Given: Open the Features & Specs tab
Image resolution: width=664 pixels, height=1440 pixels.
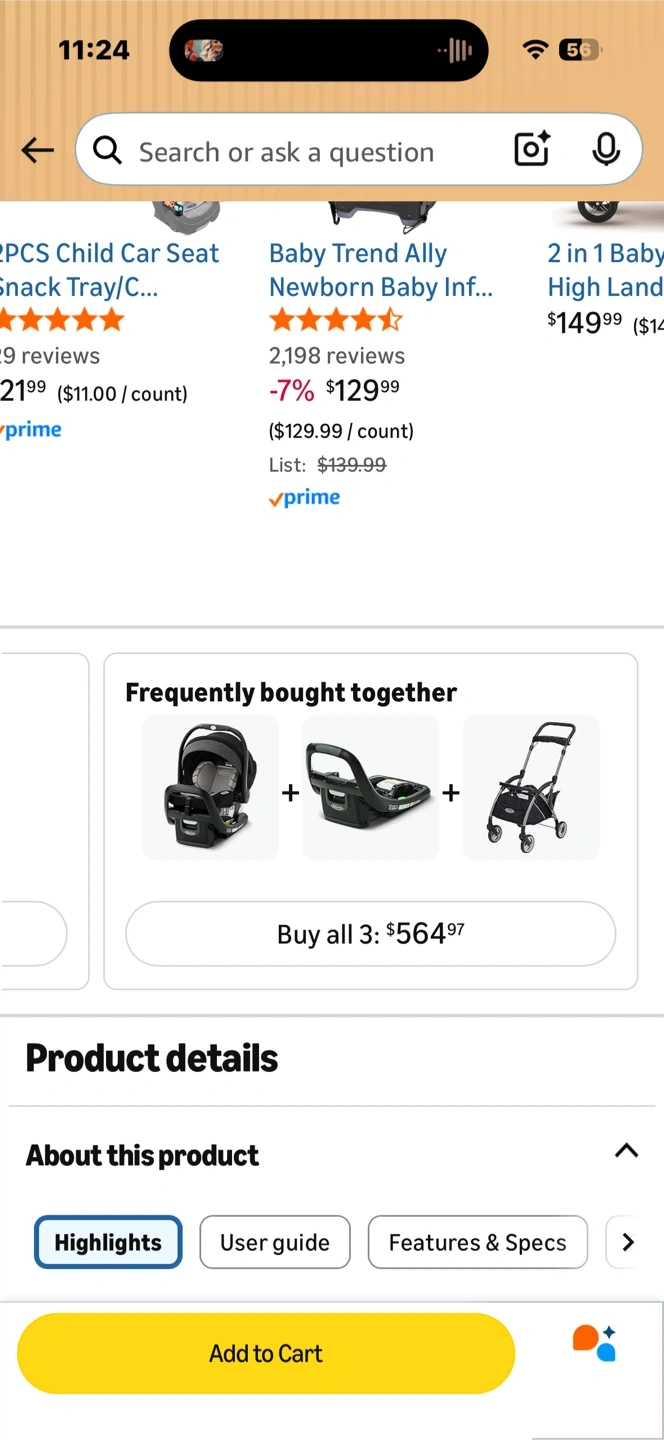Looking at the screenshot, I should coord(477,1242).
